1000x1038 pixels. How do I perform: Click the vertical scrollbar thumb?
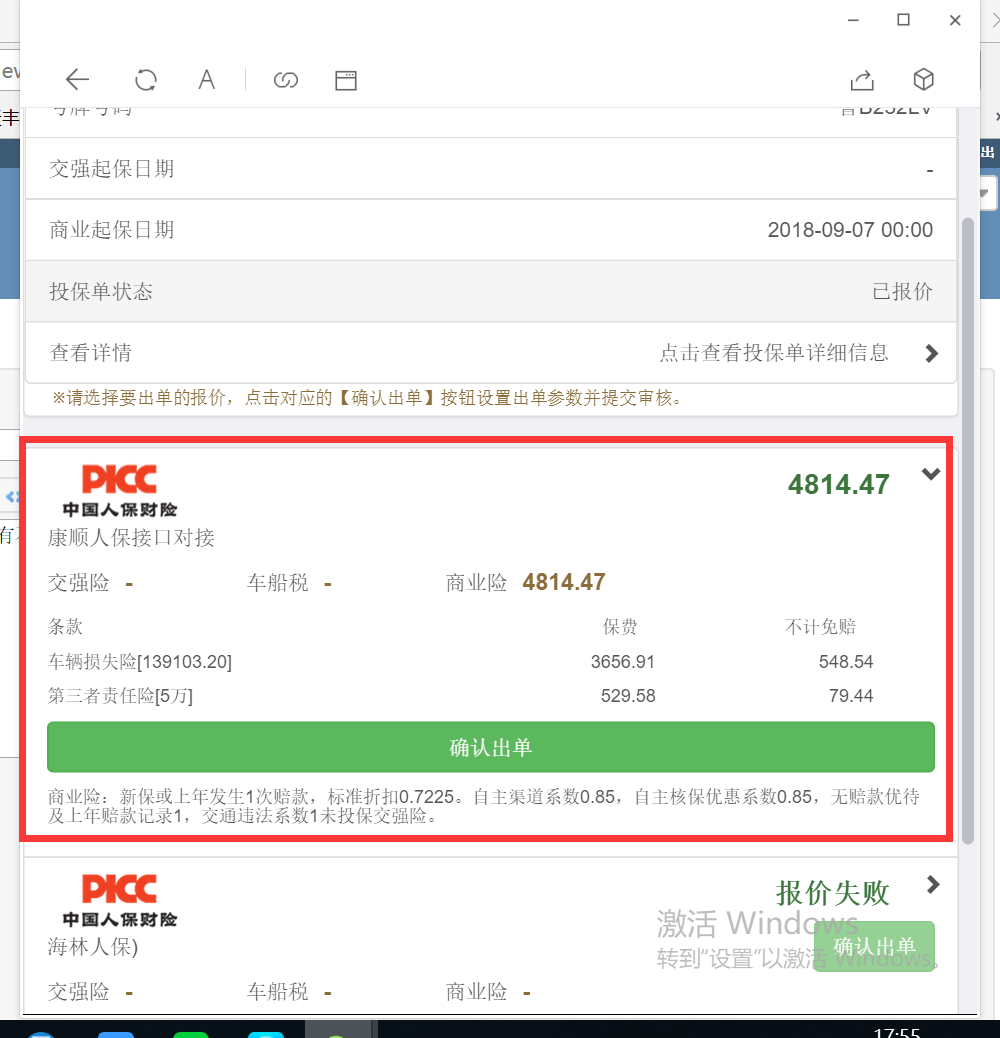[x=968, y=530]
